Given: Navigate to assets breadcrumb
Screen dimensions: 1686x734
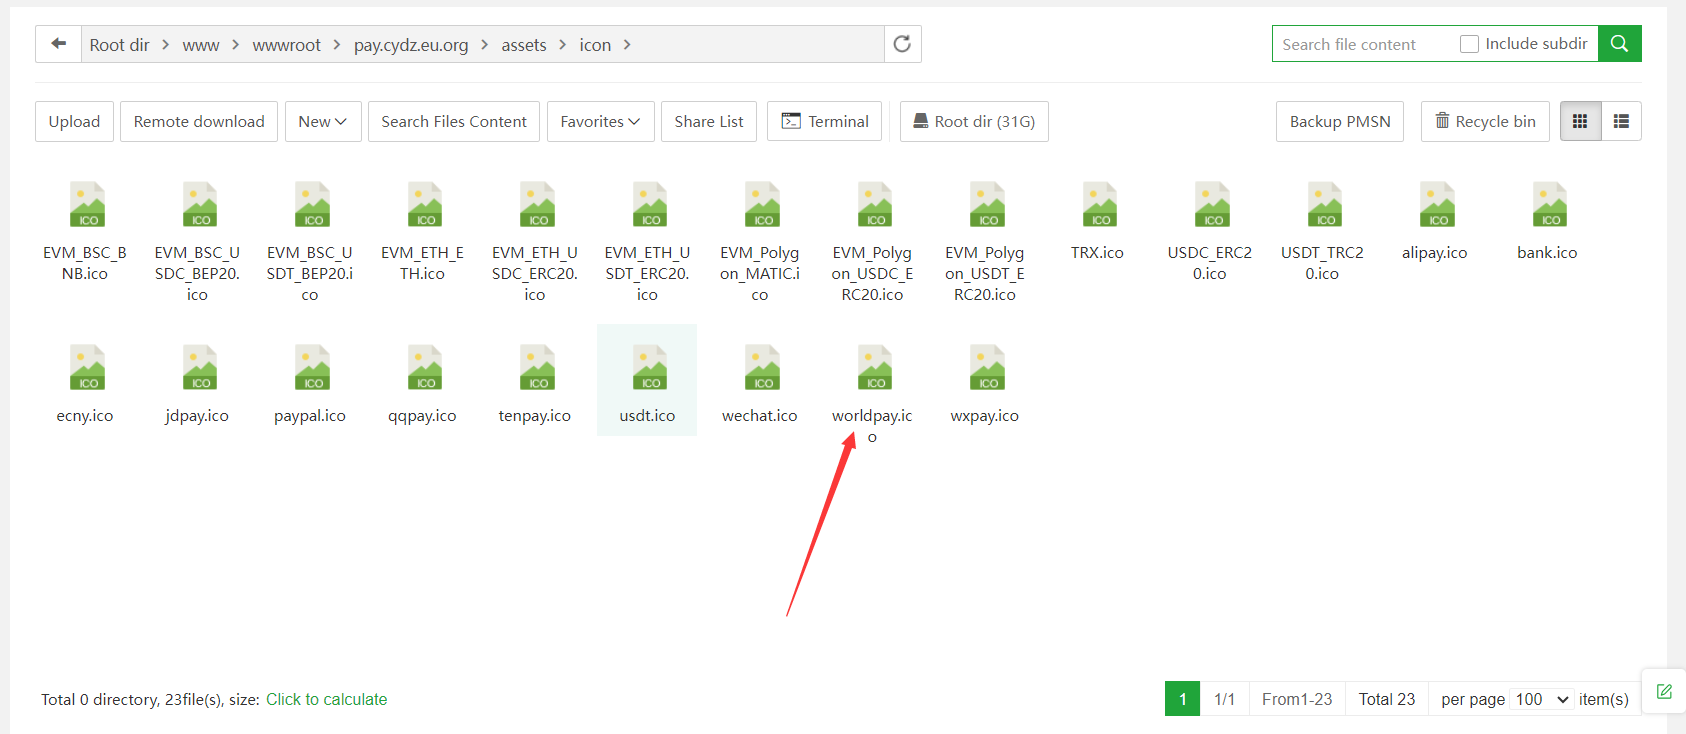Looking at the screenshot, I should pos(524,45).
